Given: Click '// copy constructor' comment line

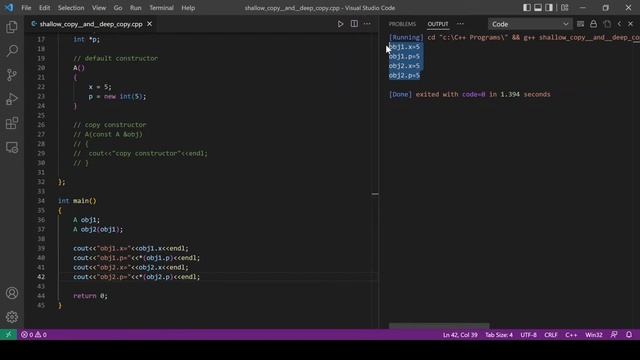Looking at the screenshot, I should tap(109, 125).
